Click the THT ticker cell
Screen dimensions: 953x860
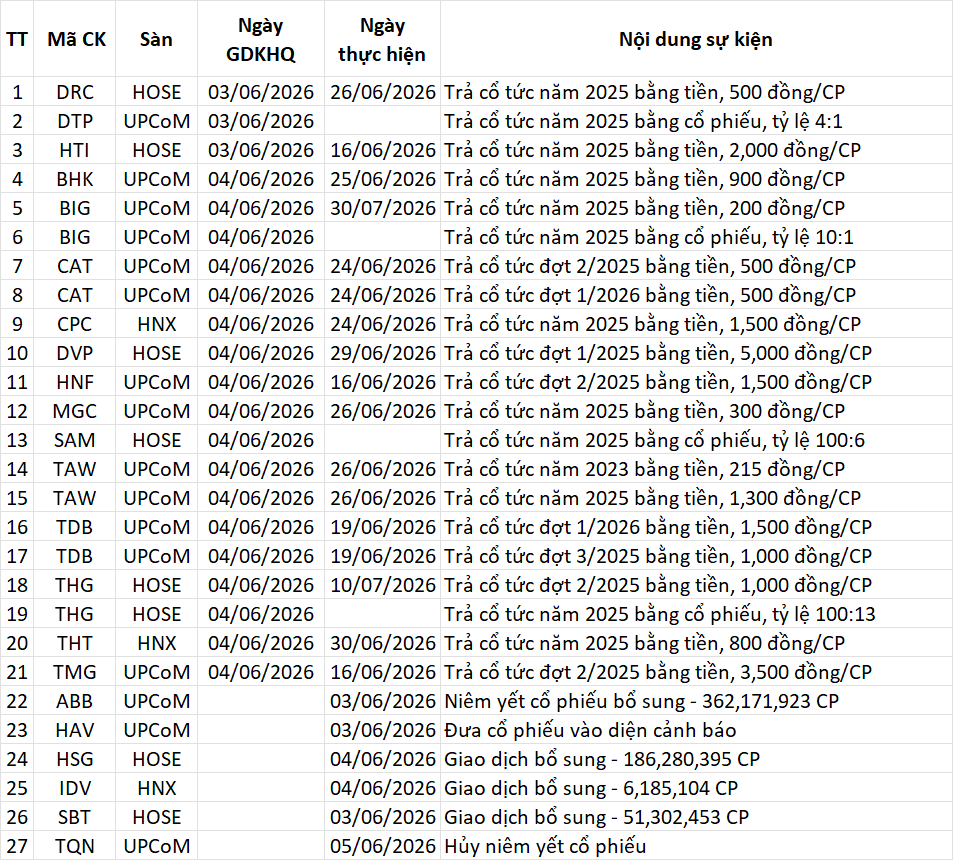pos(75,643)
